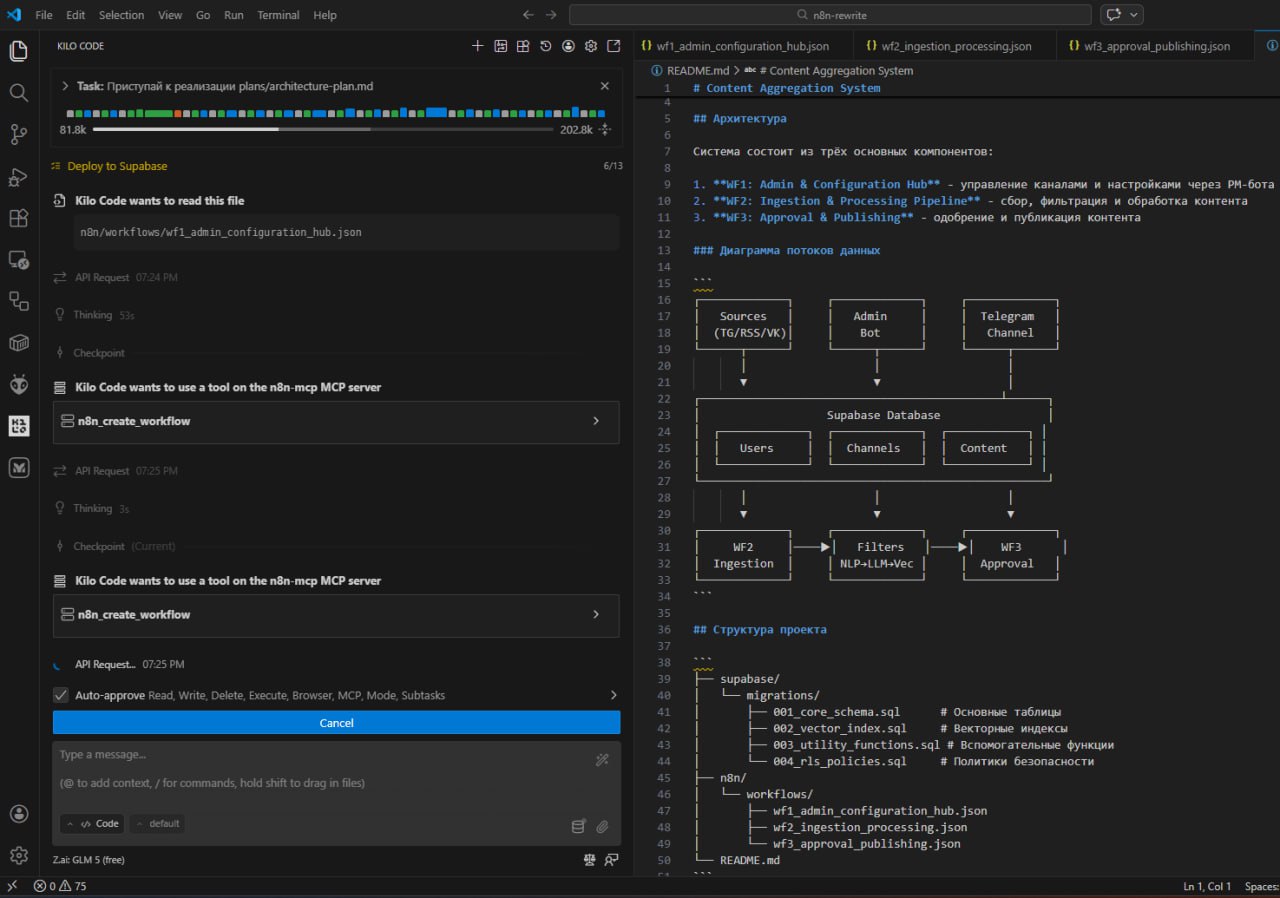Screen dimensions: 1280x898
Task: Open Source Control in activity bar
Action: pyautogui.click(x=18, y=134)
